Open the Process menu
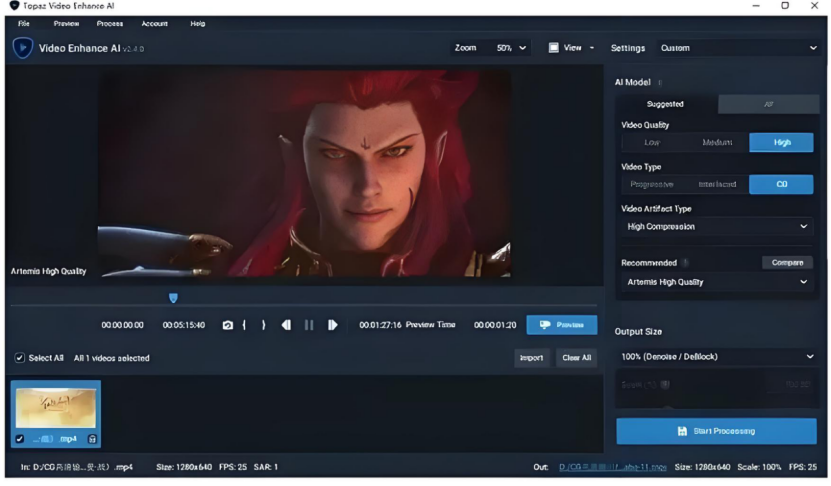Screen dimensions: 831x486 [x=110, y=23]
